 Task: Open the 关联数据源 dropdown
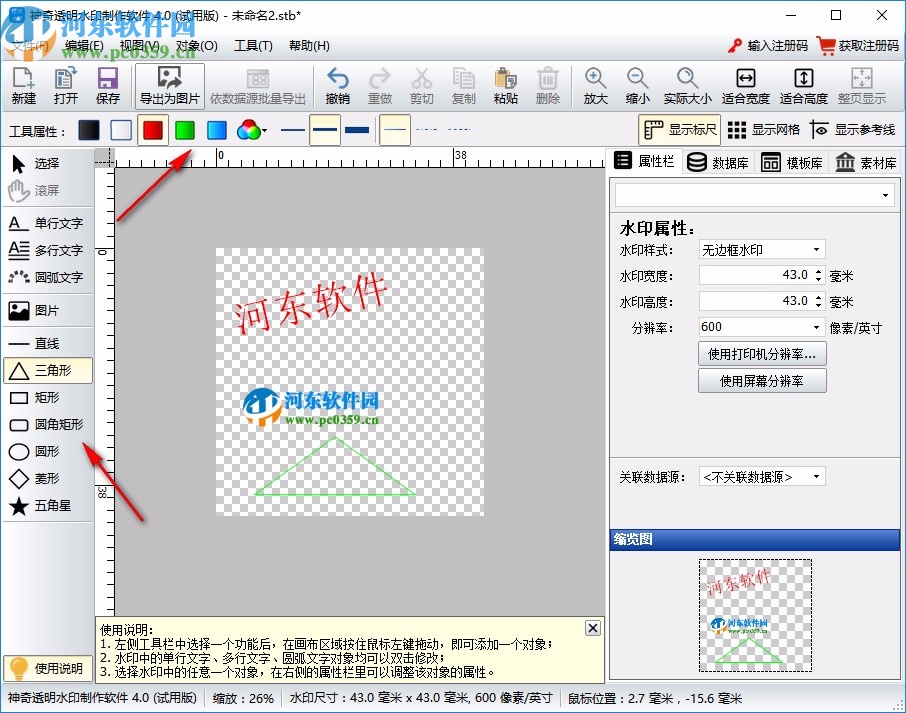tap(816, 477)
